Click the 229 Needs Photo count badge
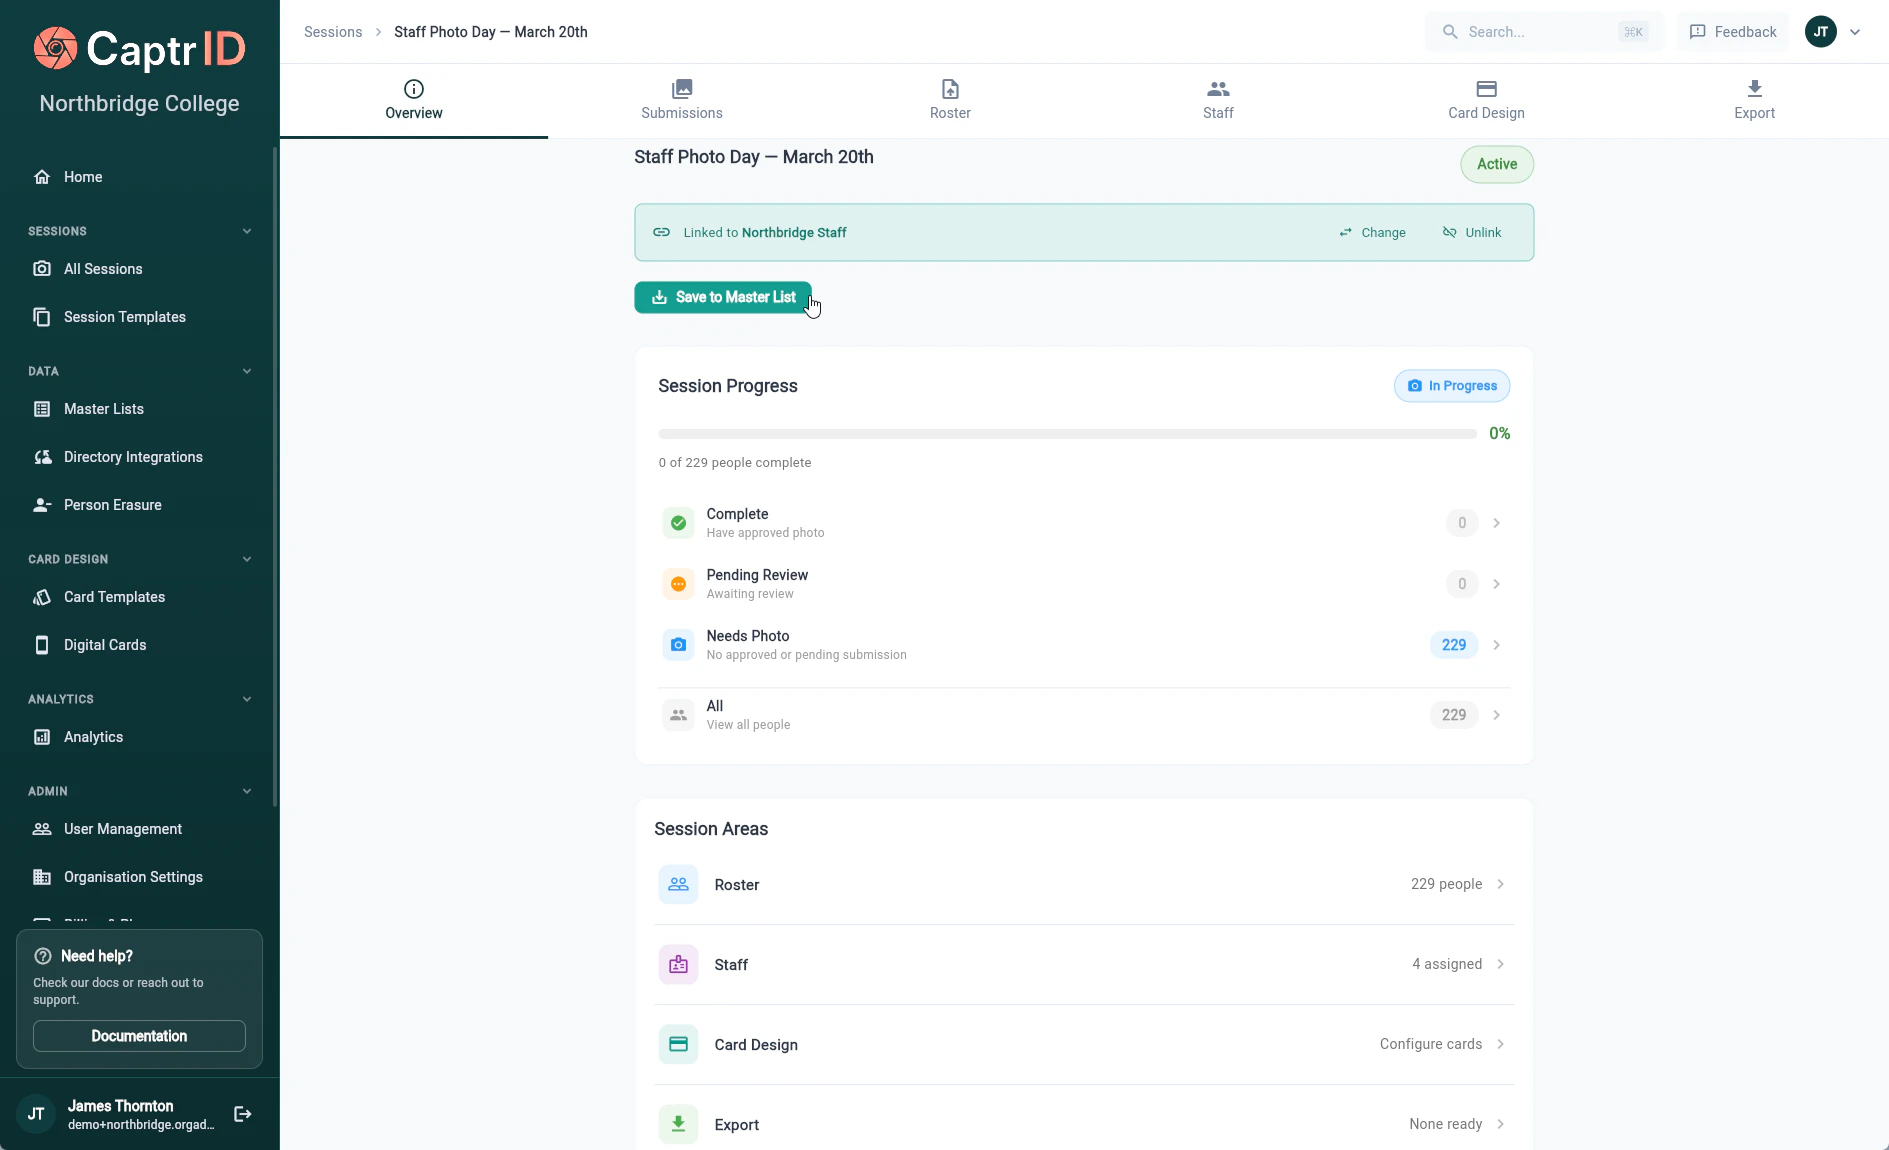The width and height of the screenshot is (1889, 1150). coord(1454,645)
